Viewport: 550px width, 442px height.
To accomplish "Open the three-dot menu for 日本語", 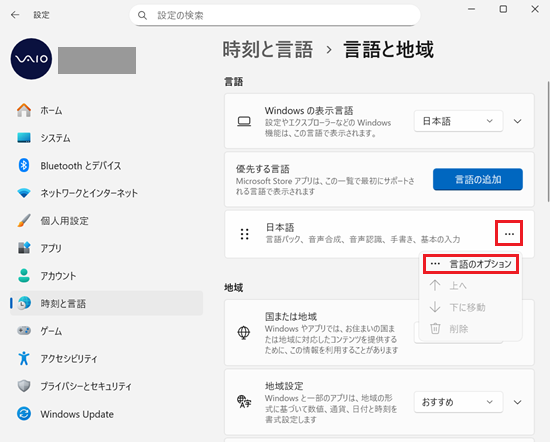I will (x=509, y=233).
